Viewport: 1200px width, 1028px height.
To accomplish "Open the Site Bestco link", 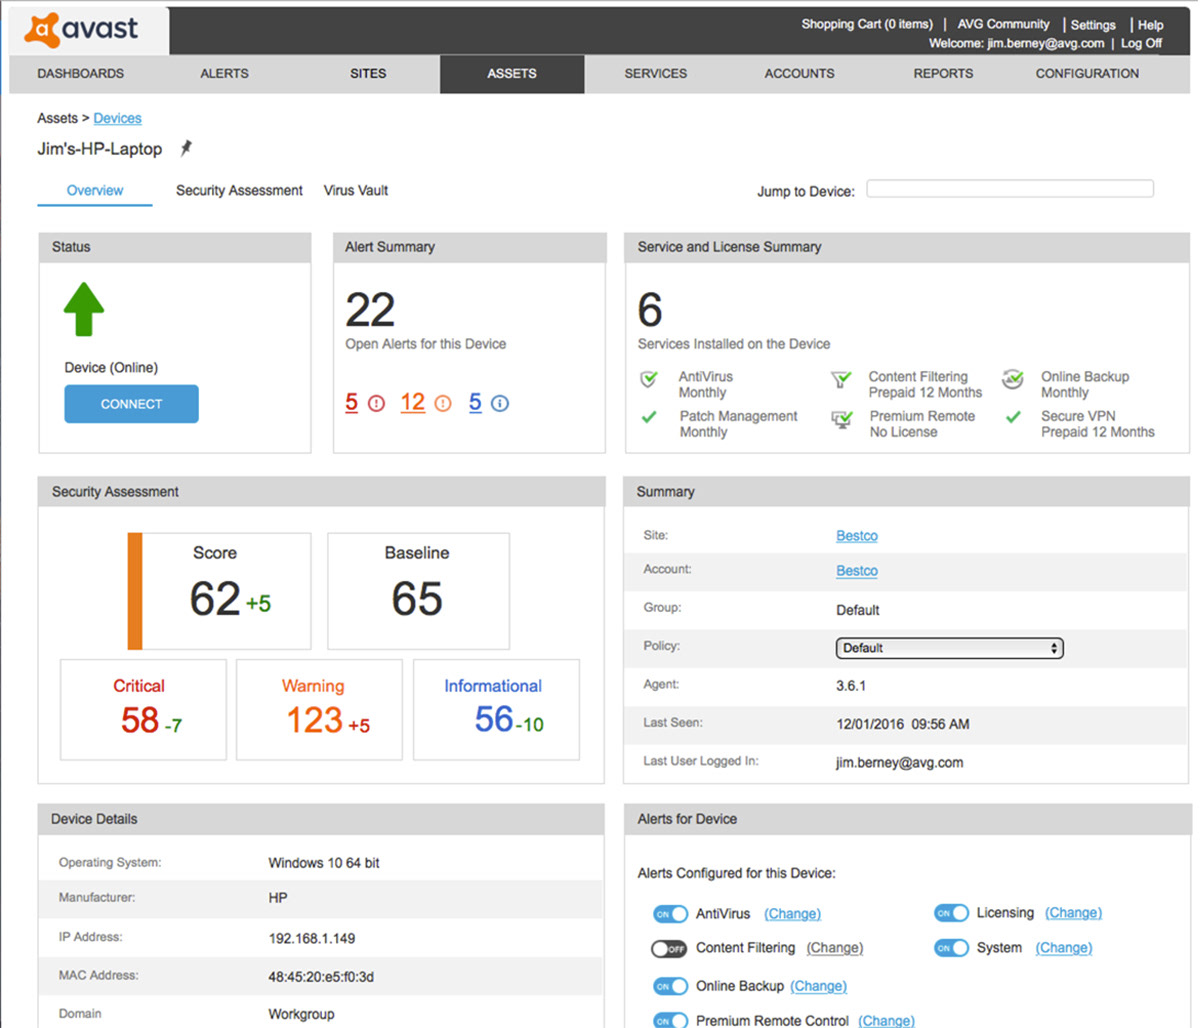I will coord(857,536).
